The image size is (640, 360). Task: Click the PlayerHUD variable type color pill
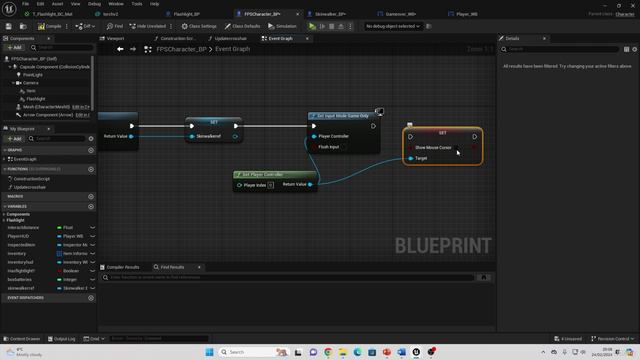[59, 236]
